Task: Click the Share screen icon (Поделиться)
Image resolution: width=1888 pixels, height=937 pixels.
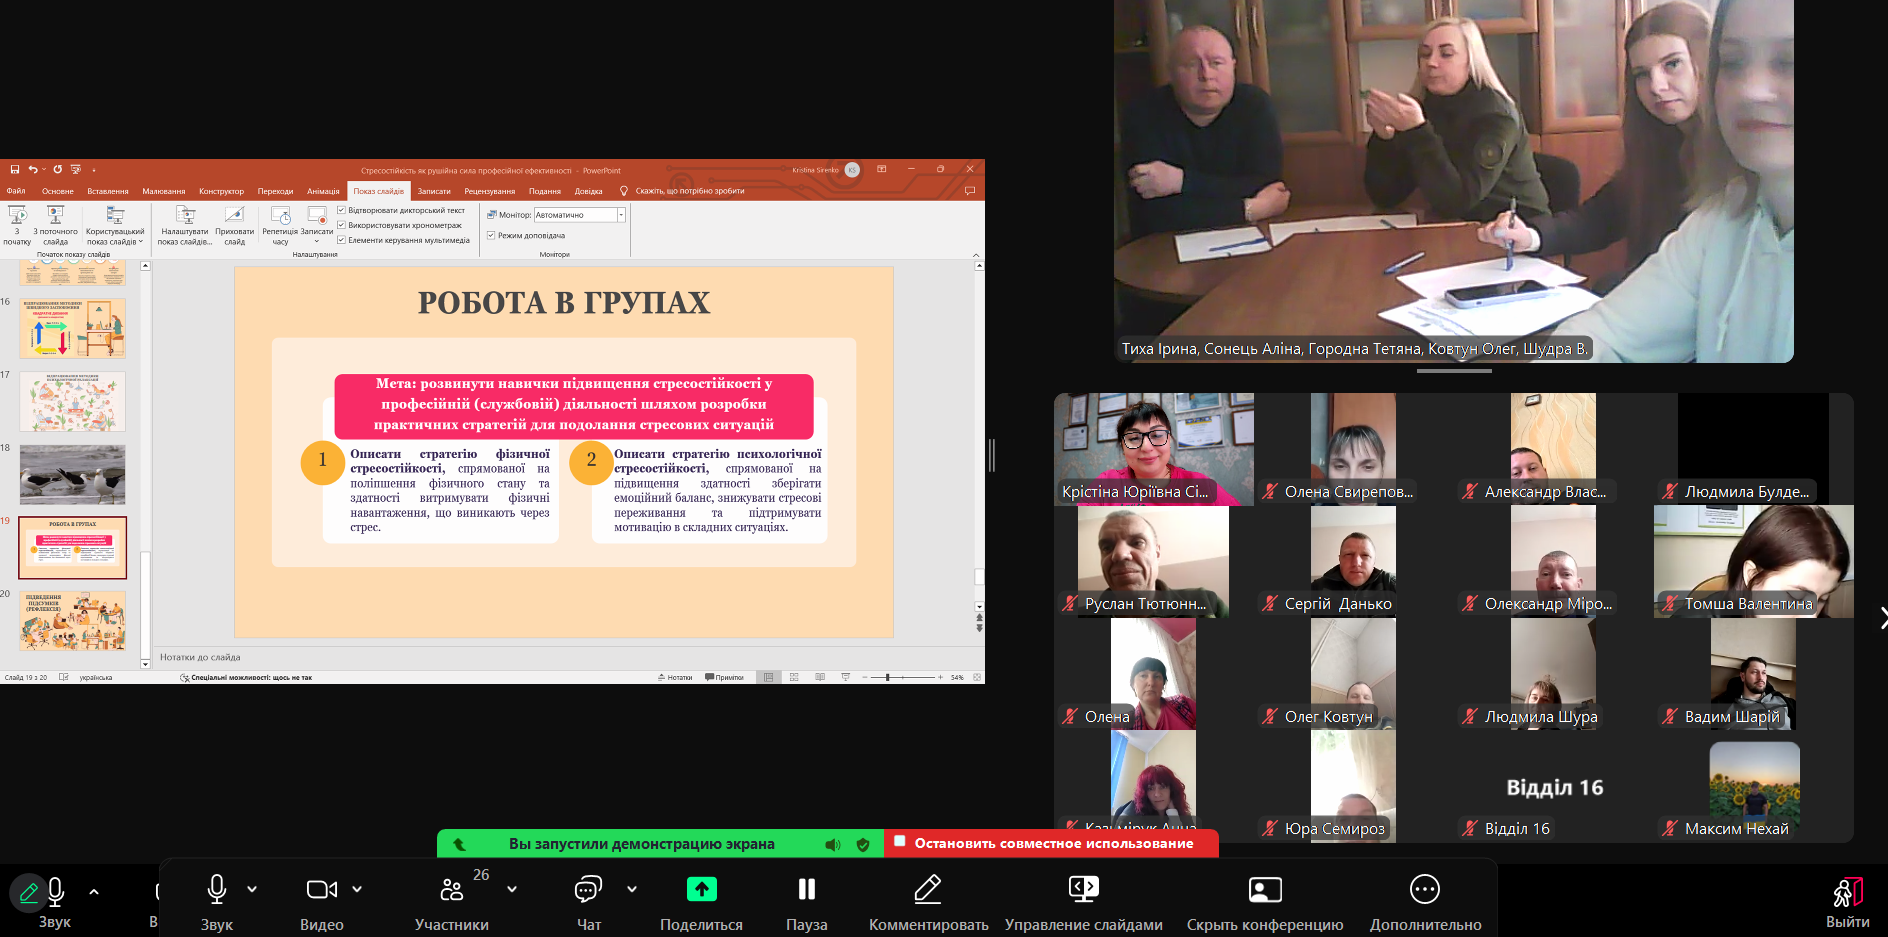Action: (701, 889)
